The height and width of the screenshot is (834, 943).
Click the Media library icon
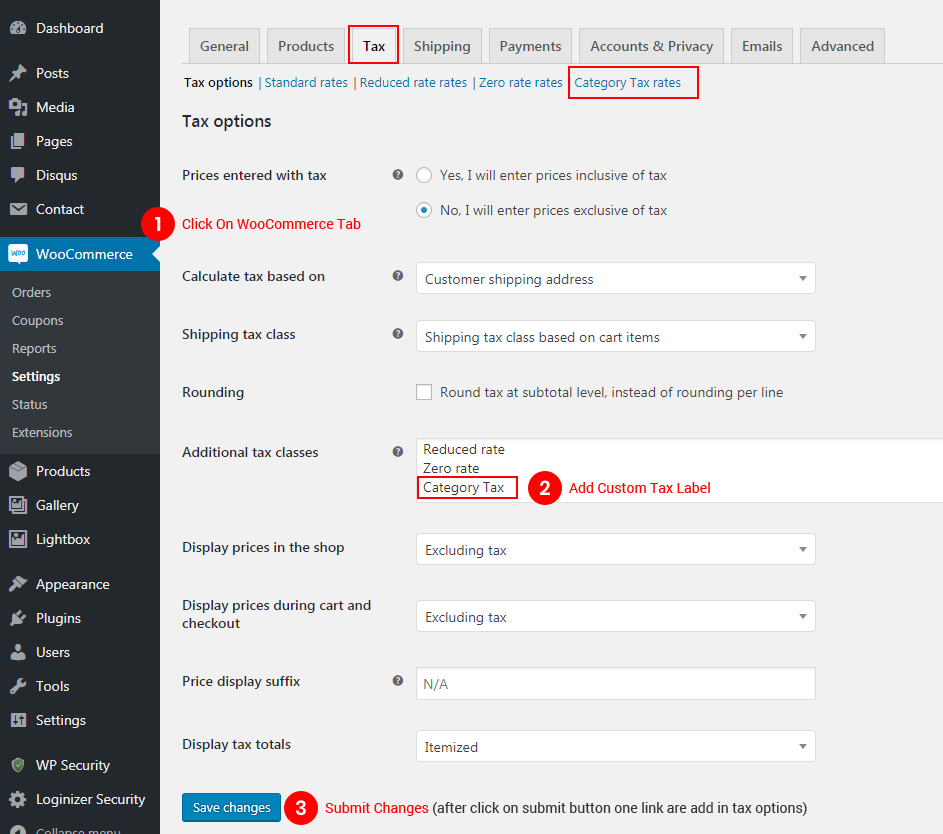click(x=18, y=107)
